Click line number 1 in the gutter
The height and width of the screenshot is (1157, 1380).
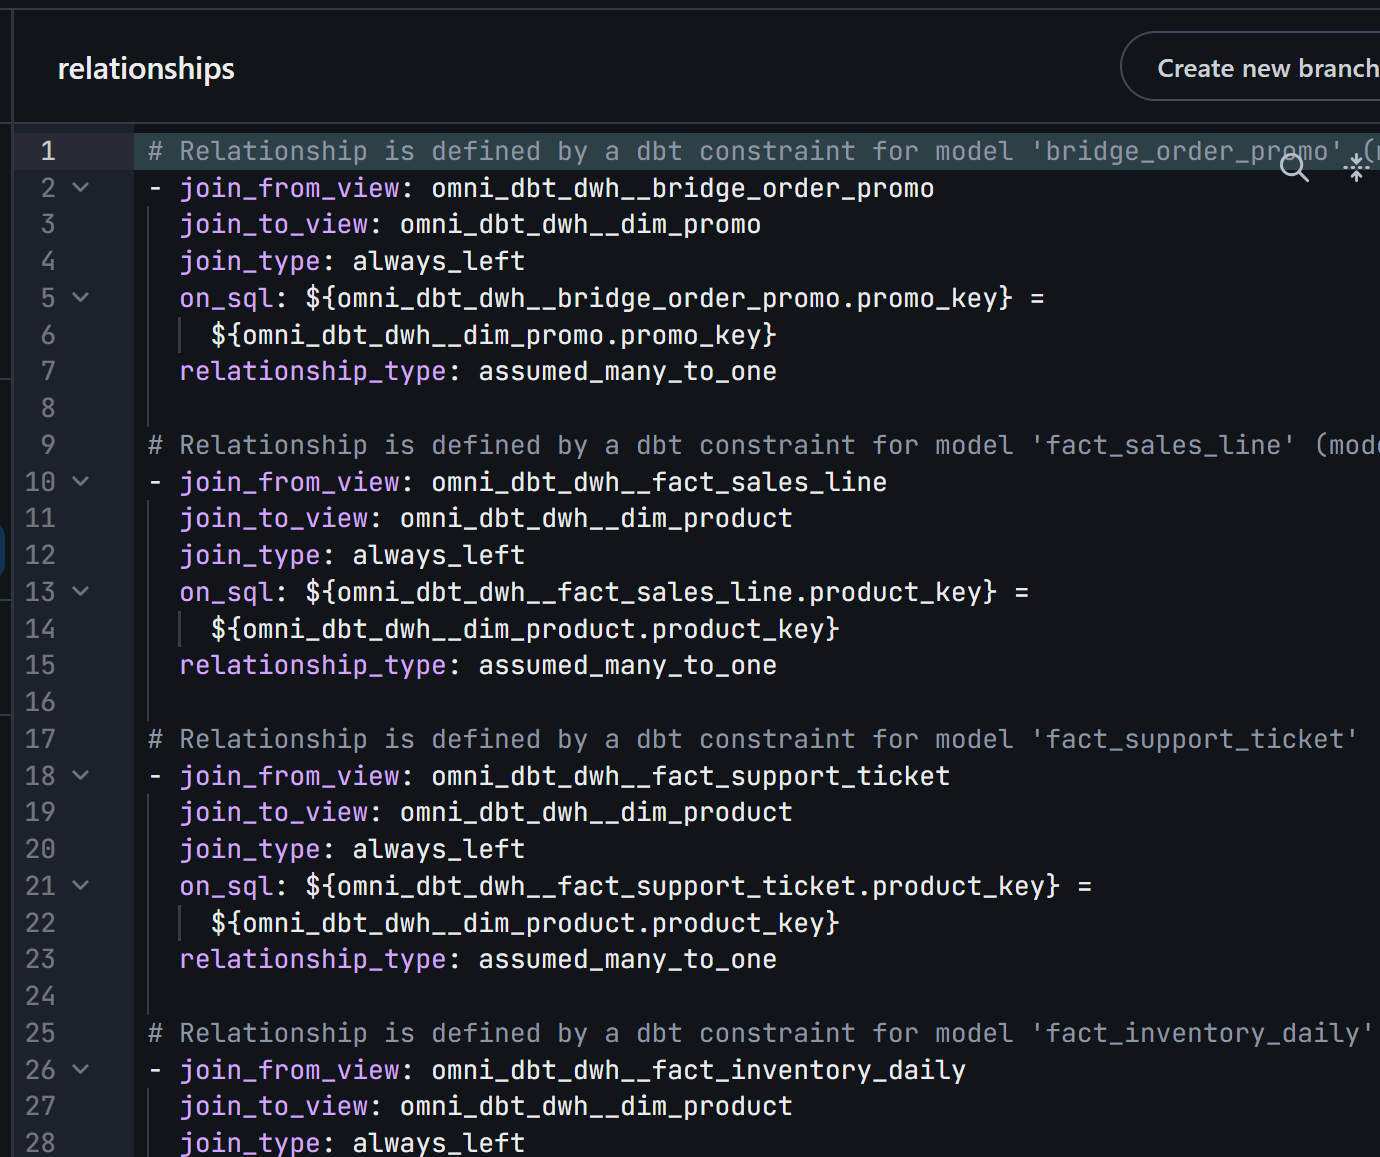click(x=48, y=151)
